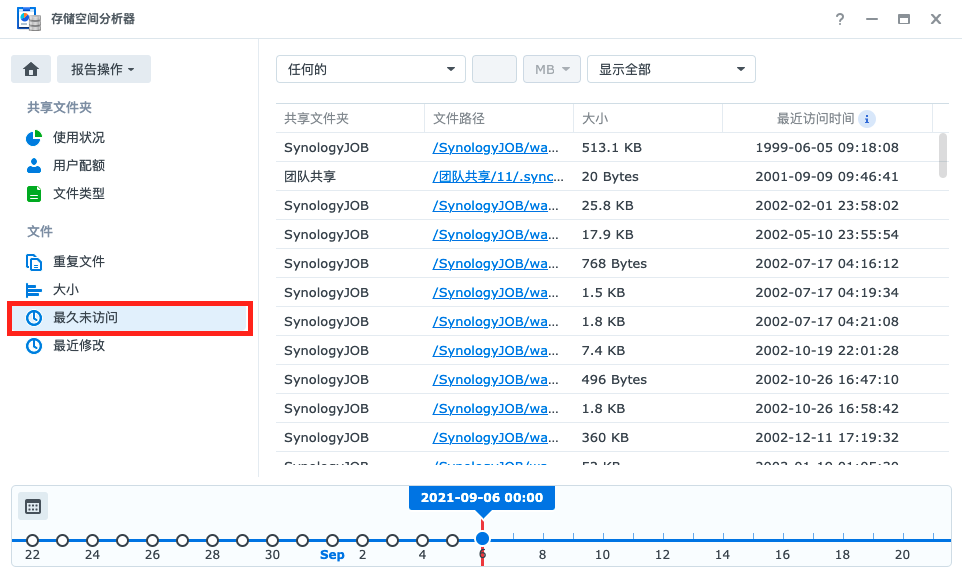The image size is (962, 577).
Task: Open the 显示全部 display filter dropdown
Action: point(670,68)
